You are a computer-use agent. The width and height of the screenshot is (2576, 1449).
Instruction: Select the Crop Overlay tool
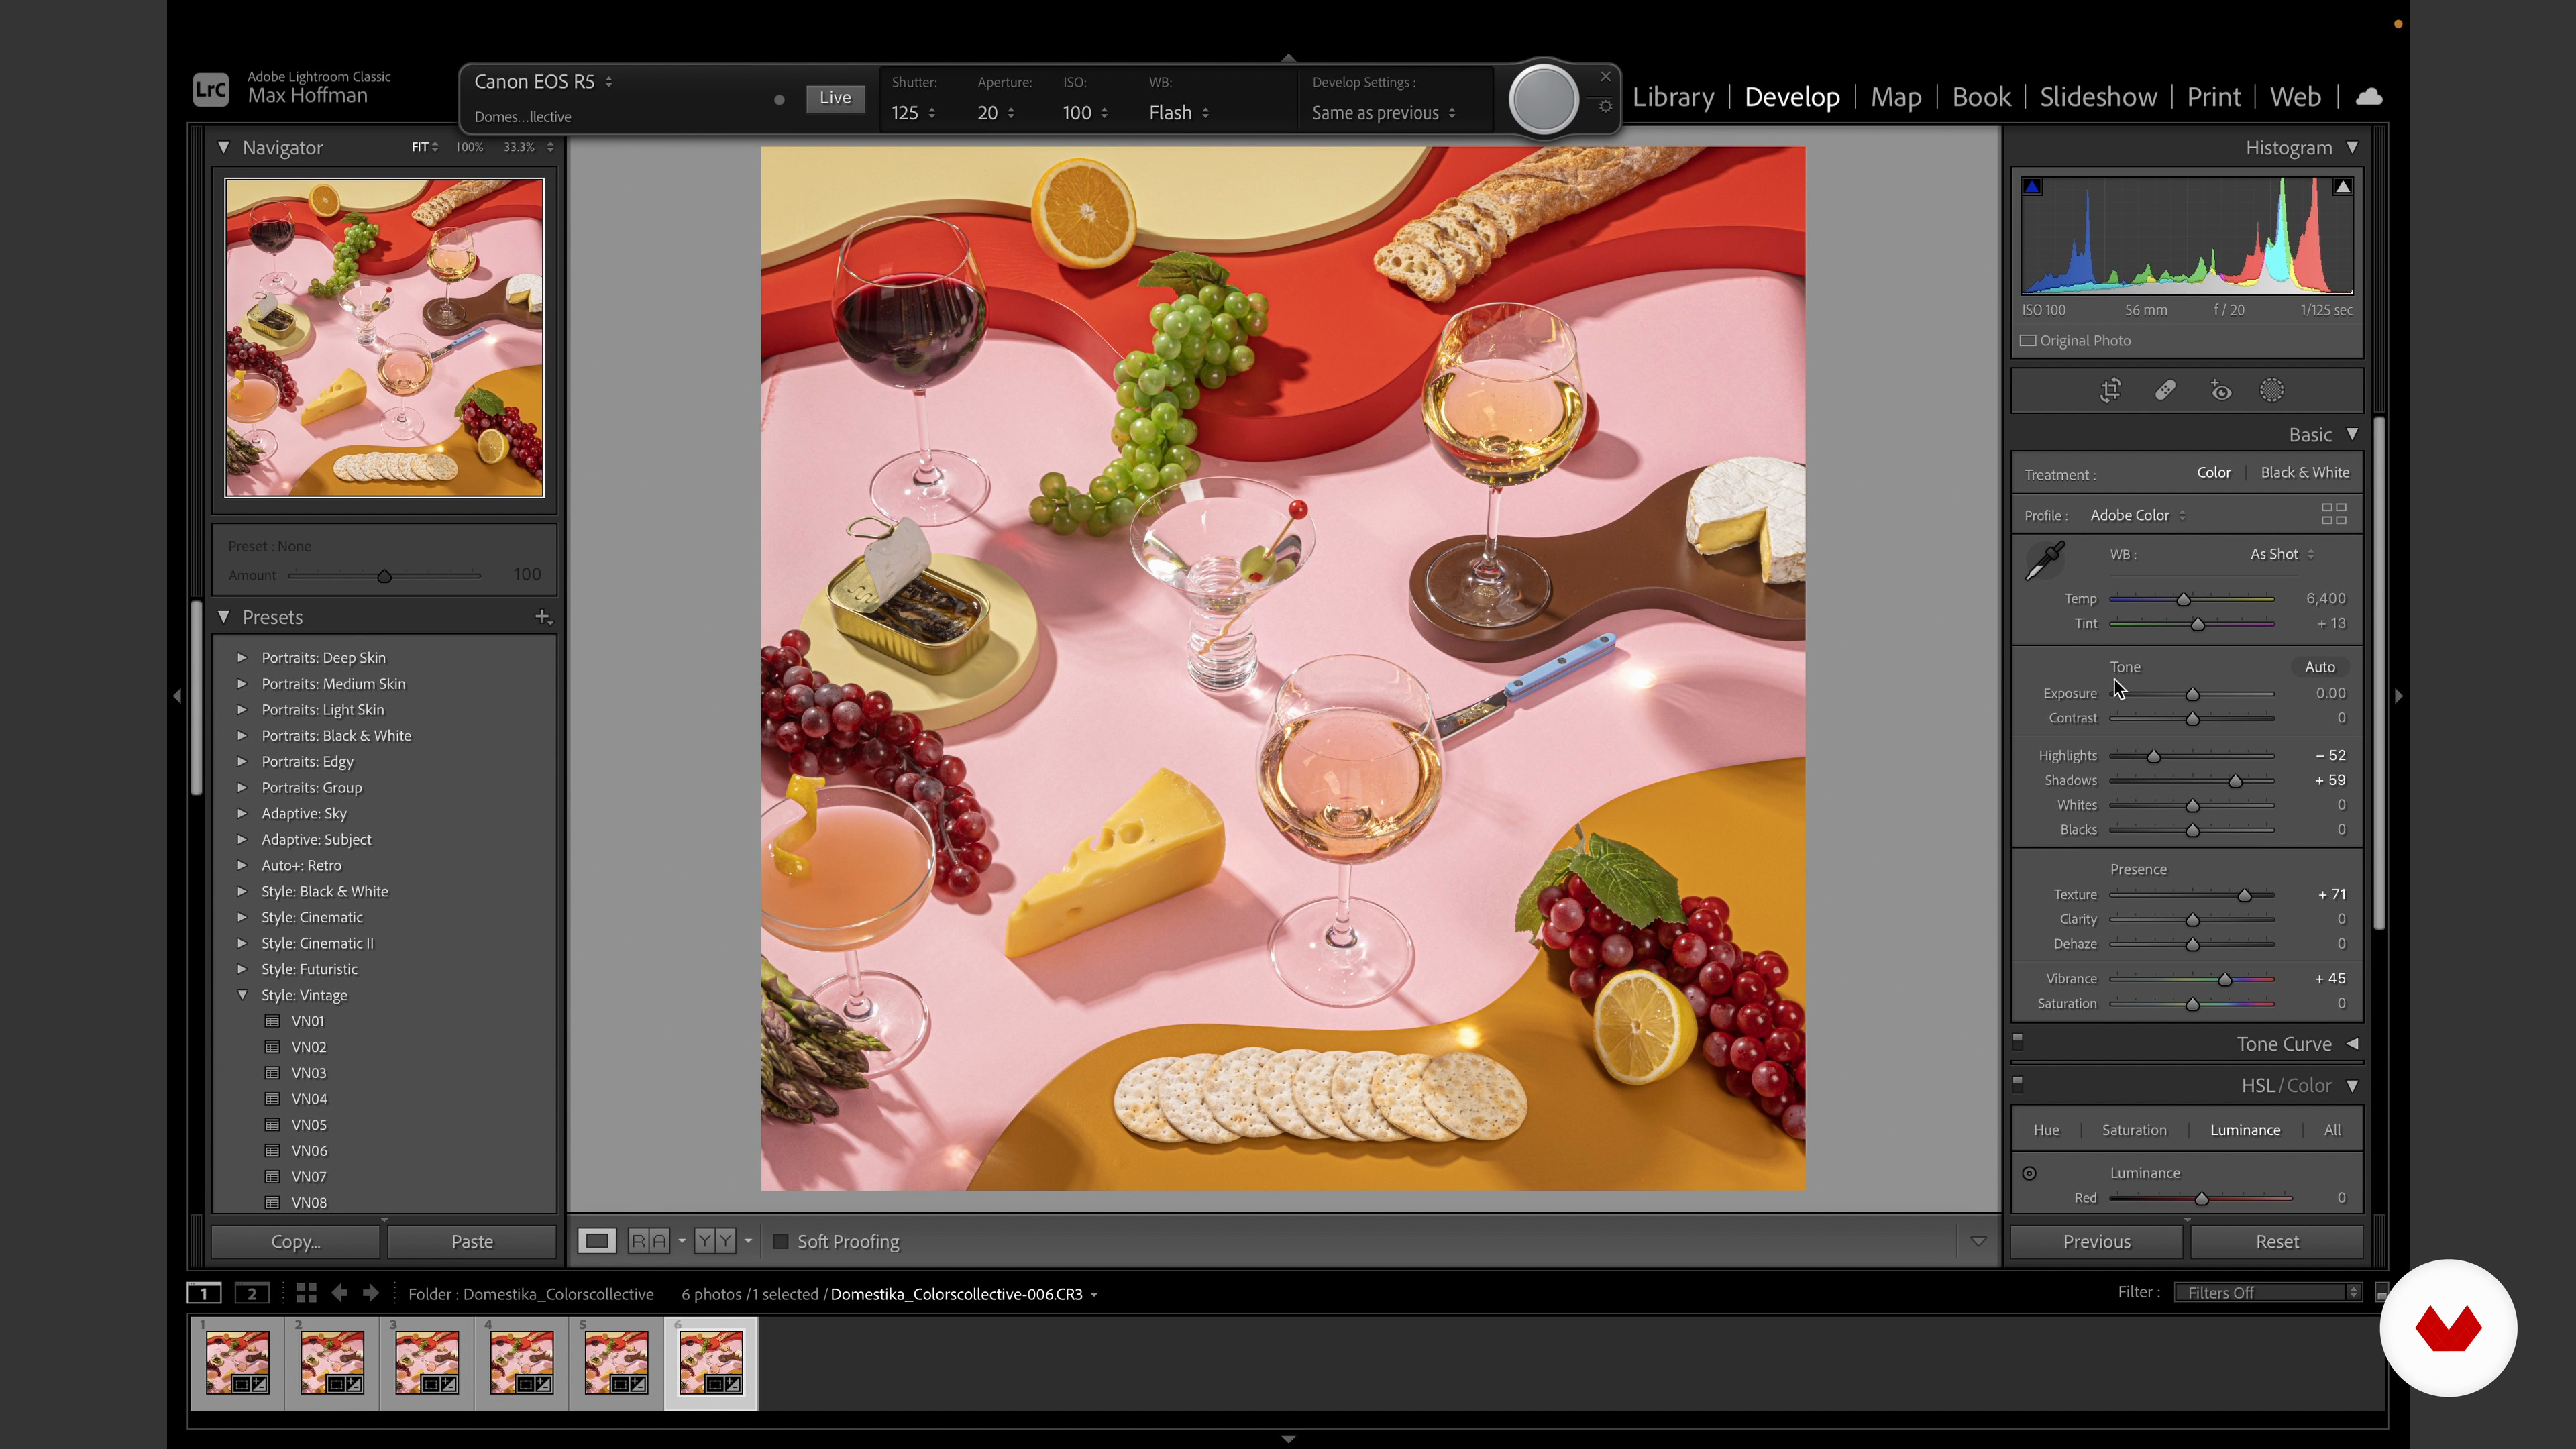(2110, 391)
